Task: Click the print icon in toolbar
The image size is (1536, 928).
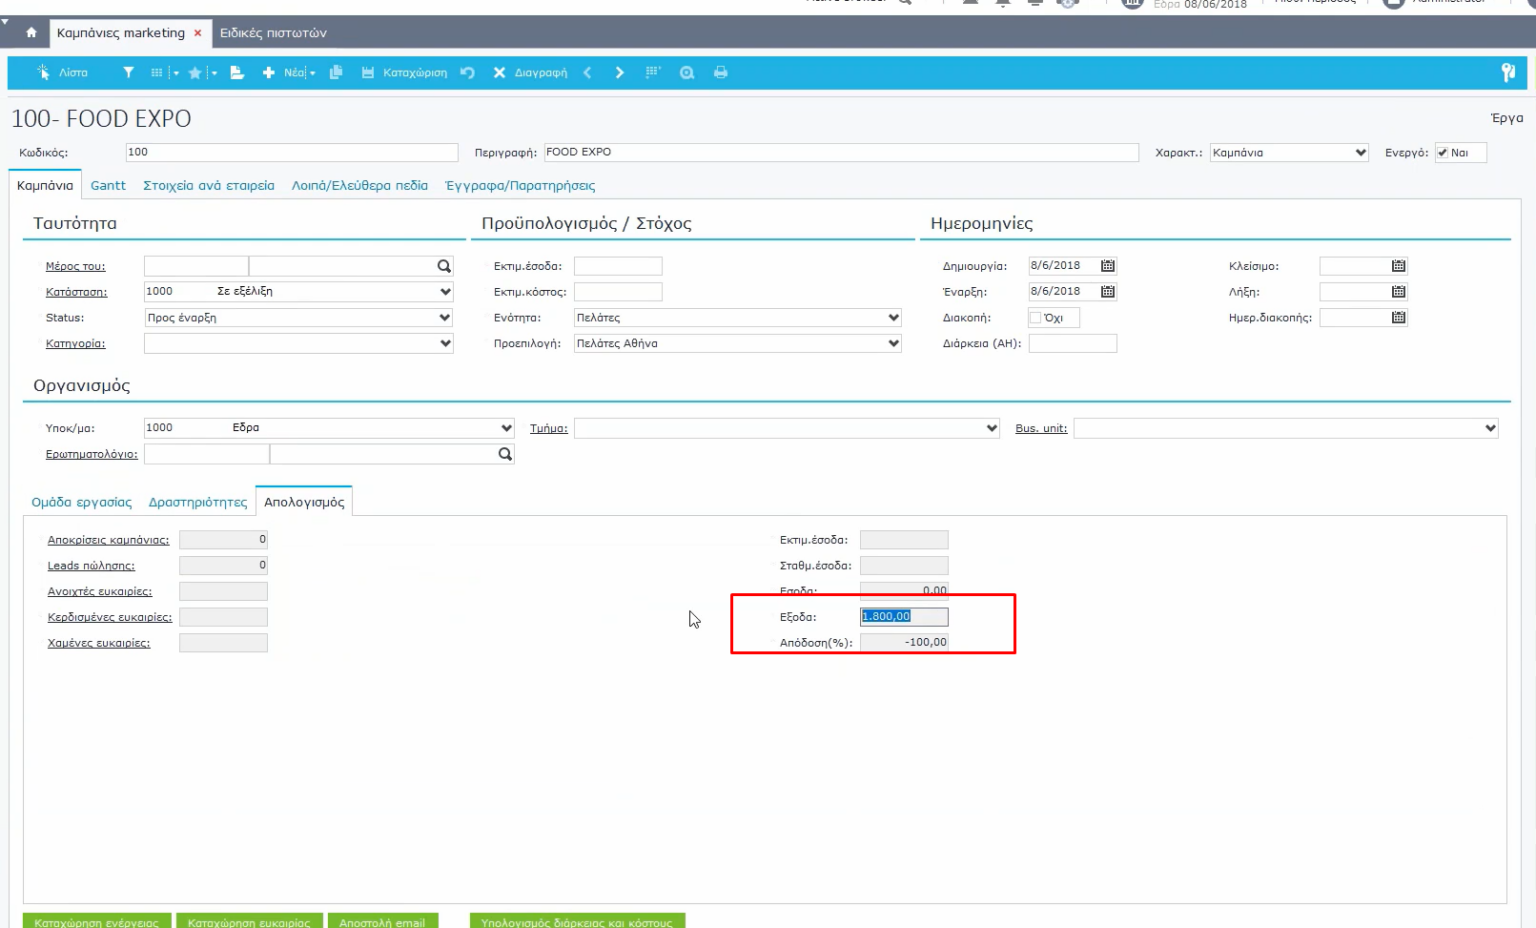Action: [721, 73]
